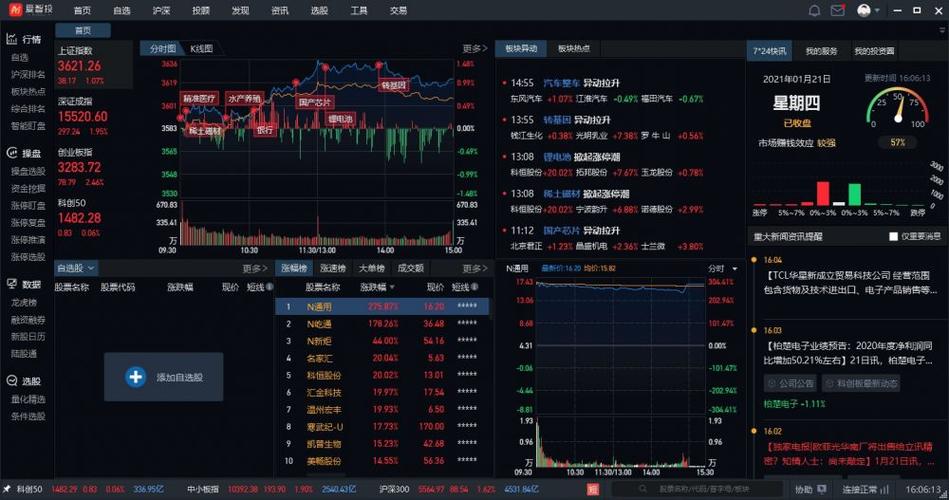Expand 更多> on the 自选股 panel
Screen dimensions: 949x500
click(x=255, y=268)
